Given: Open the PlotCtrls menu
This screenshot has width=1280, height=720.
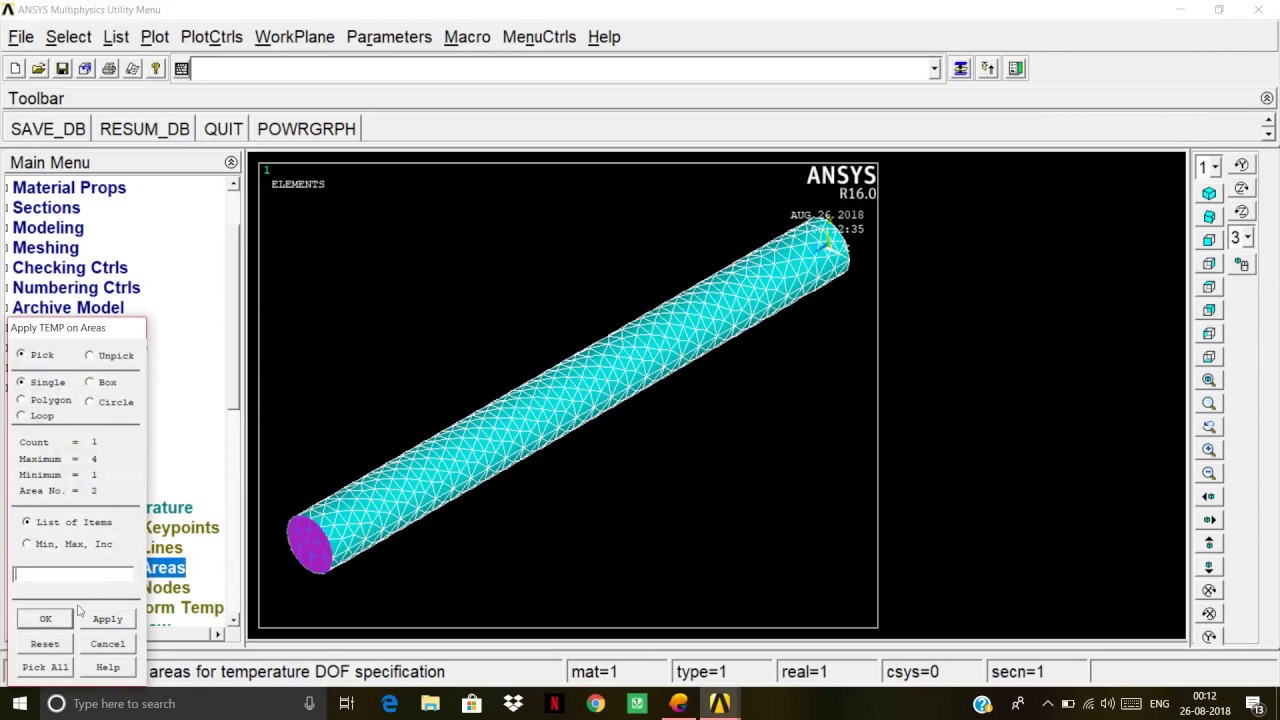Looking at the screenshot, I should click(x=211, y=37).
